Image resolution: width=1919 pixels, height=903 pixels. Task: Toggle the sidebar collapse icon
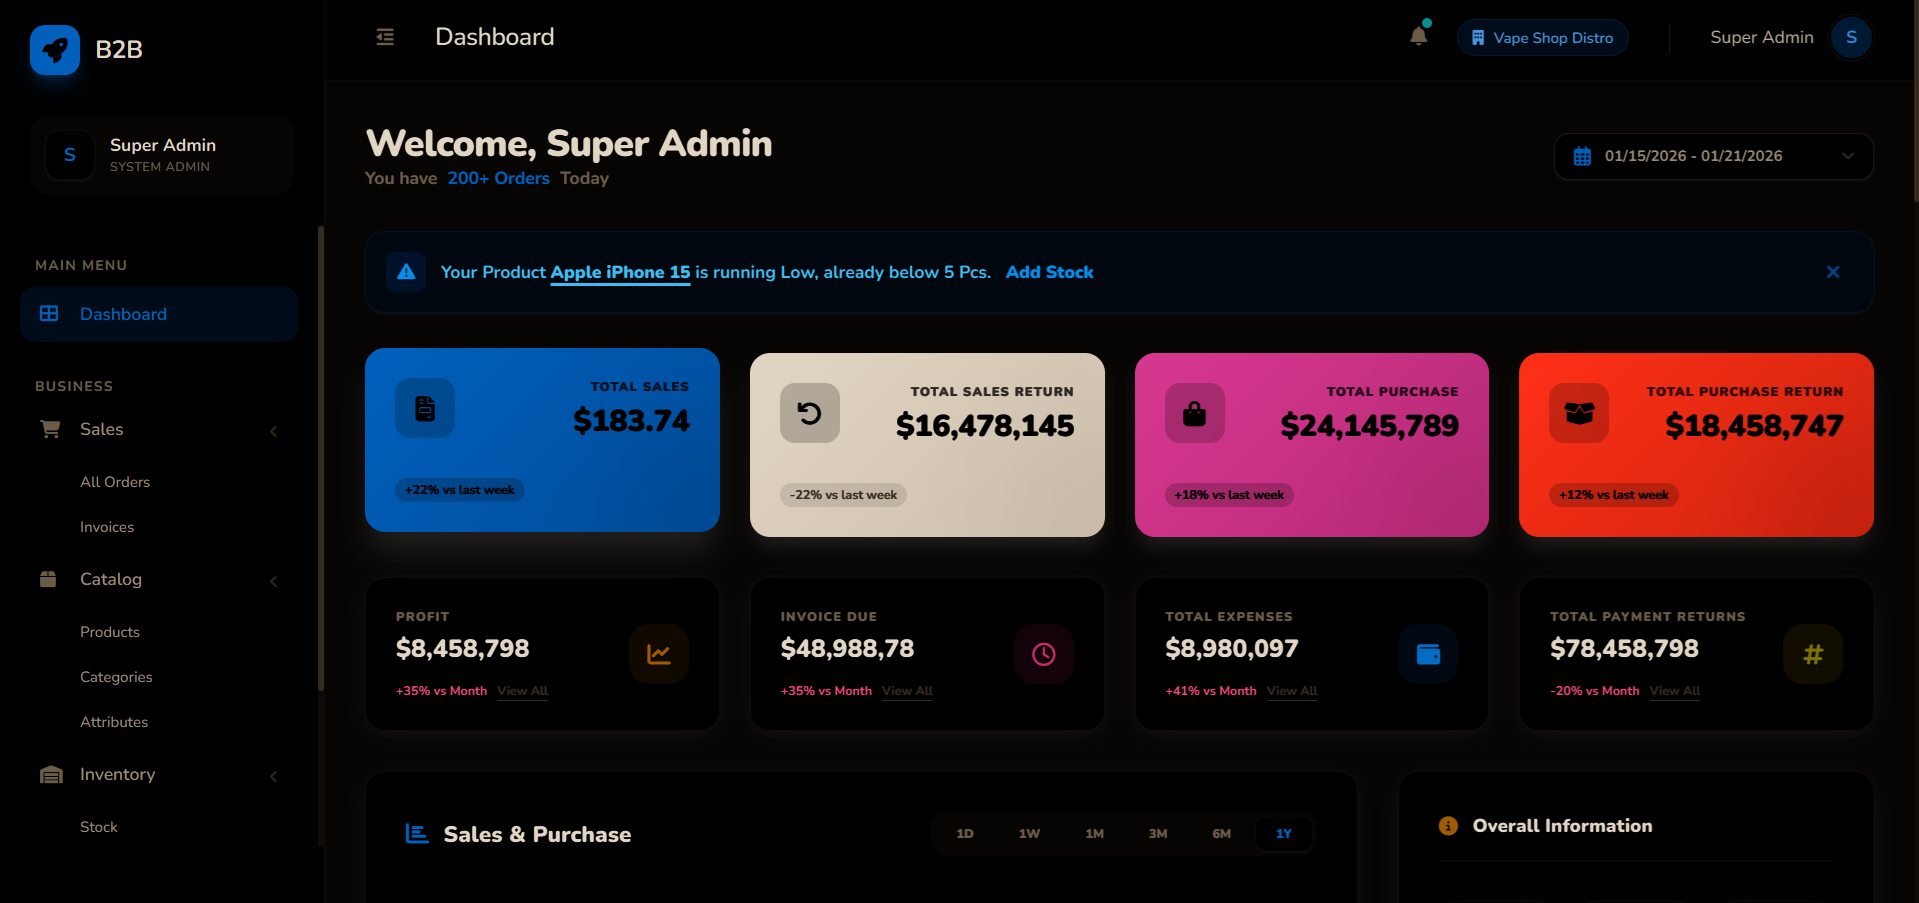(385, 37)
